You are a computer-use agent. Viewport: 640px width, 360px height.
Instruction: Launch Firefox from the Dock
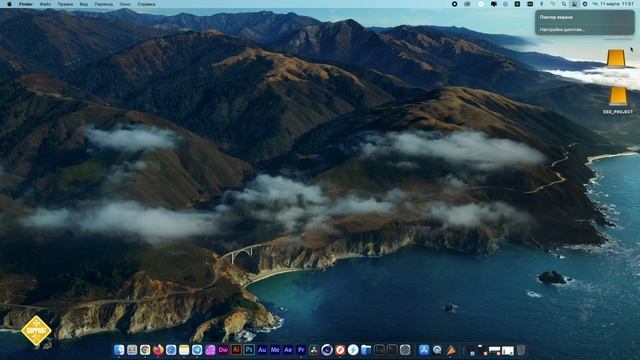[158, 350]
